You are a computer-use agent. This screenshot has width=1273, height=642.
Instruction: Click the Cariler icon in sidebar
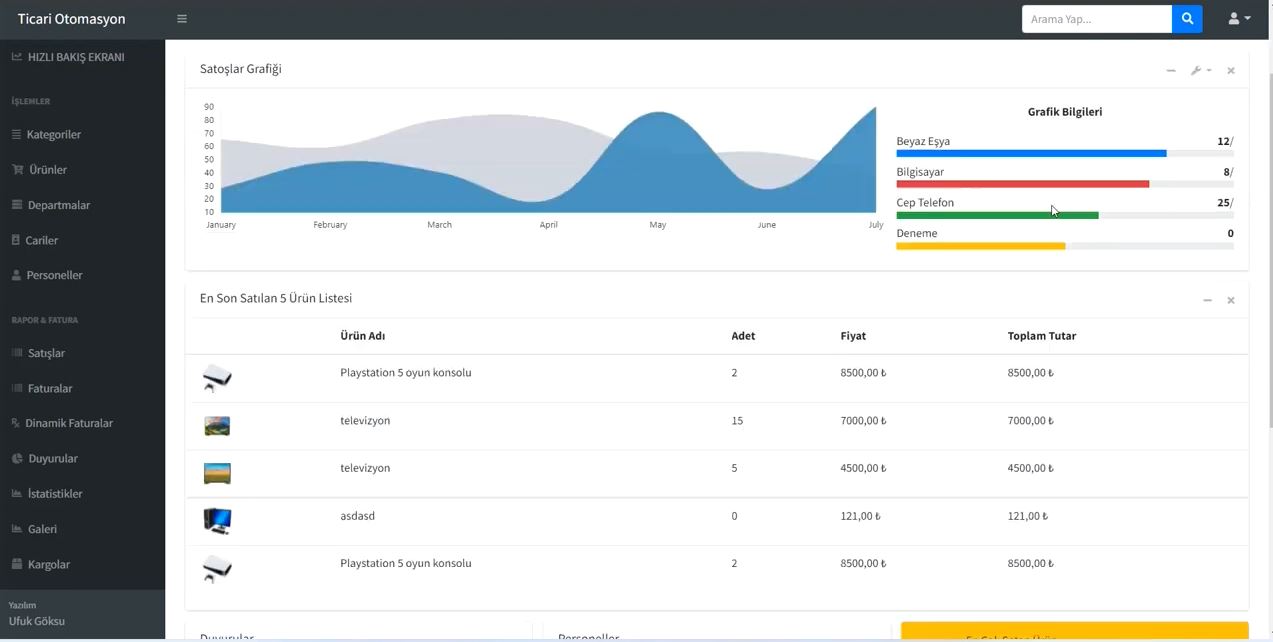16,240
